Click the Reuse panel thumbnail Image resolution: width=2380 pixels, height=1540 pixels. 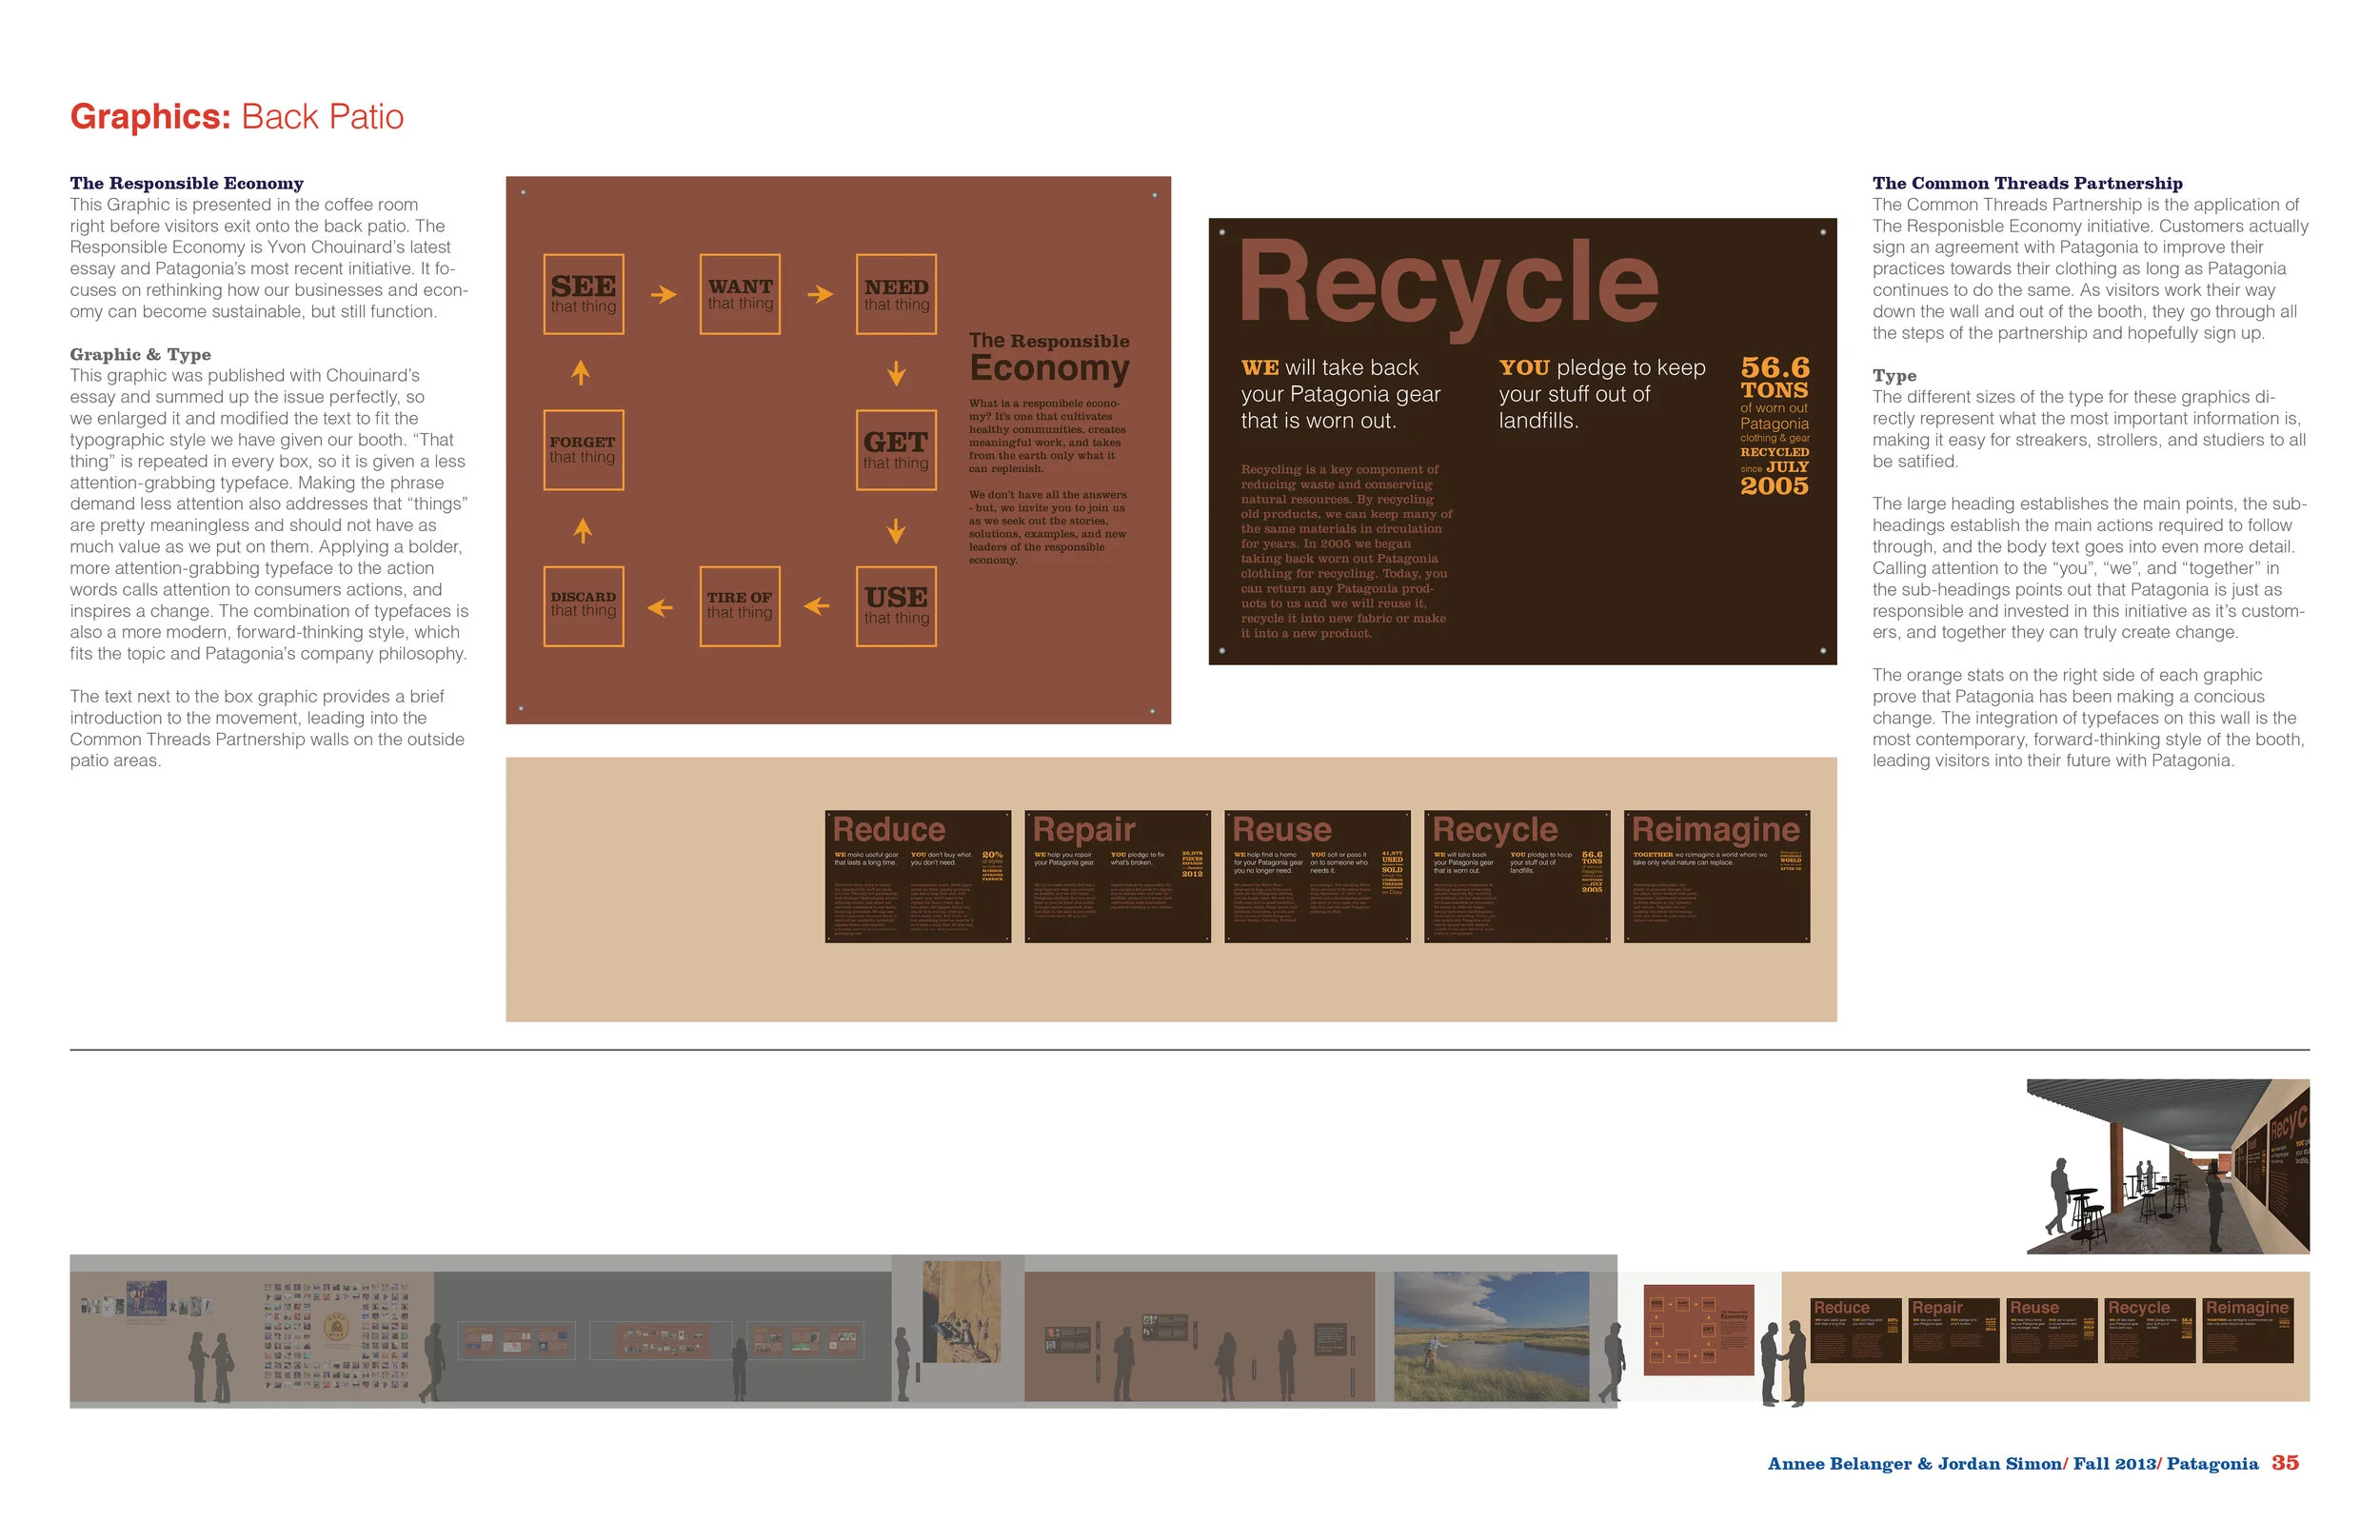pyautogui.click(x=1317, y=876)
